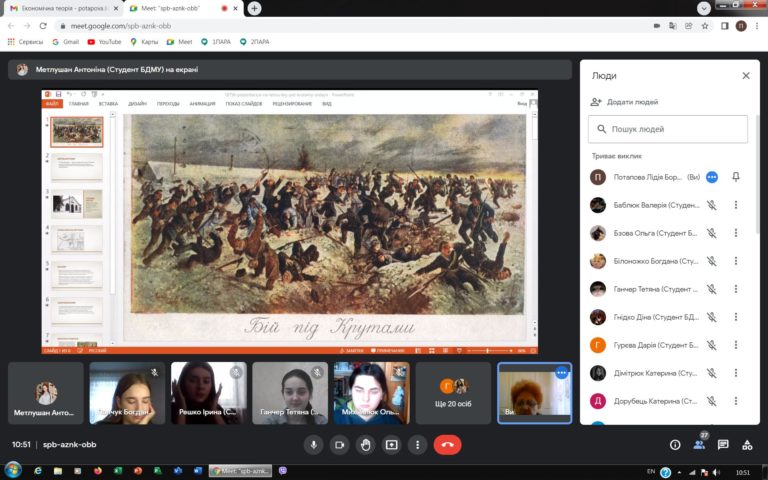Mute Дімітрюк Катерина microphone icon
Screen dimensions: 768x480
pyautogui.click(x=712, y=373)
